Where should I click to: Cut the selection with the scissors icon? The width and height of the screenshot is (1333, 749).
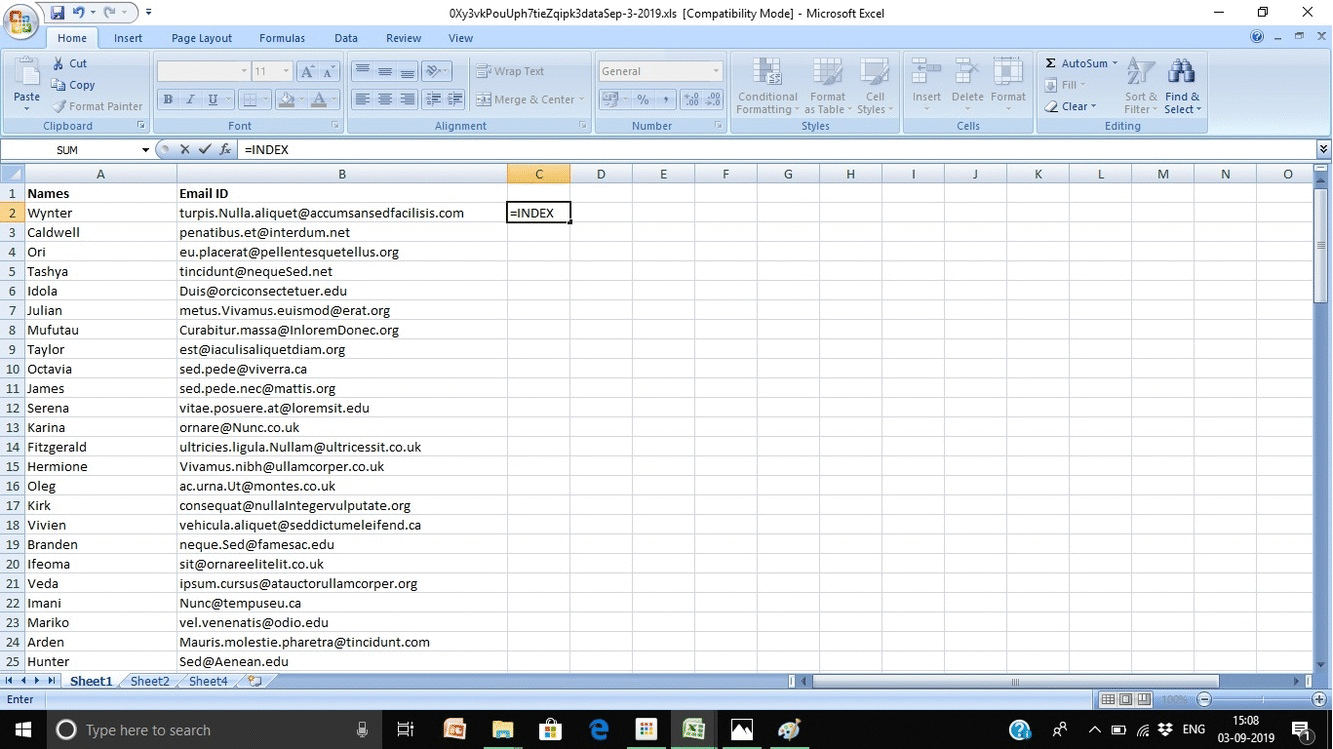click(x=69, y=63)
